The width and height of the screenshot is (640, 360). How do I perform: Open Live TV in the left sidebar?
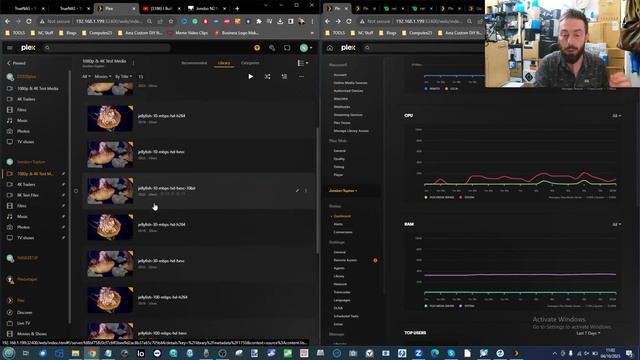pyautogui.click(x=23, y=323)
